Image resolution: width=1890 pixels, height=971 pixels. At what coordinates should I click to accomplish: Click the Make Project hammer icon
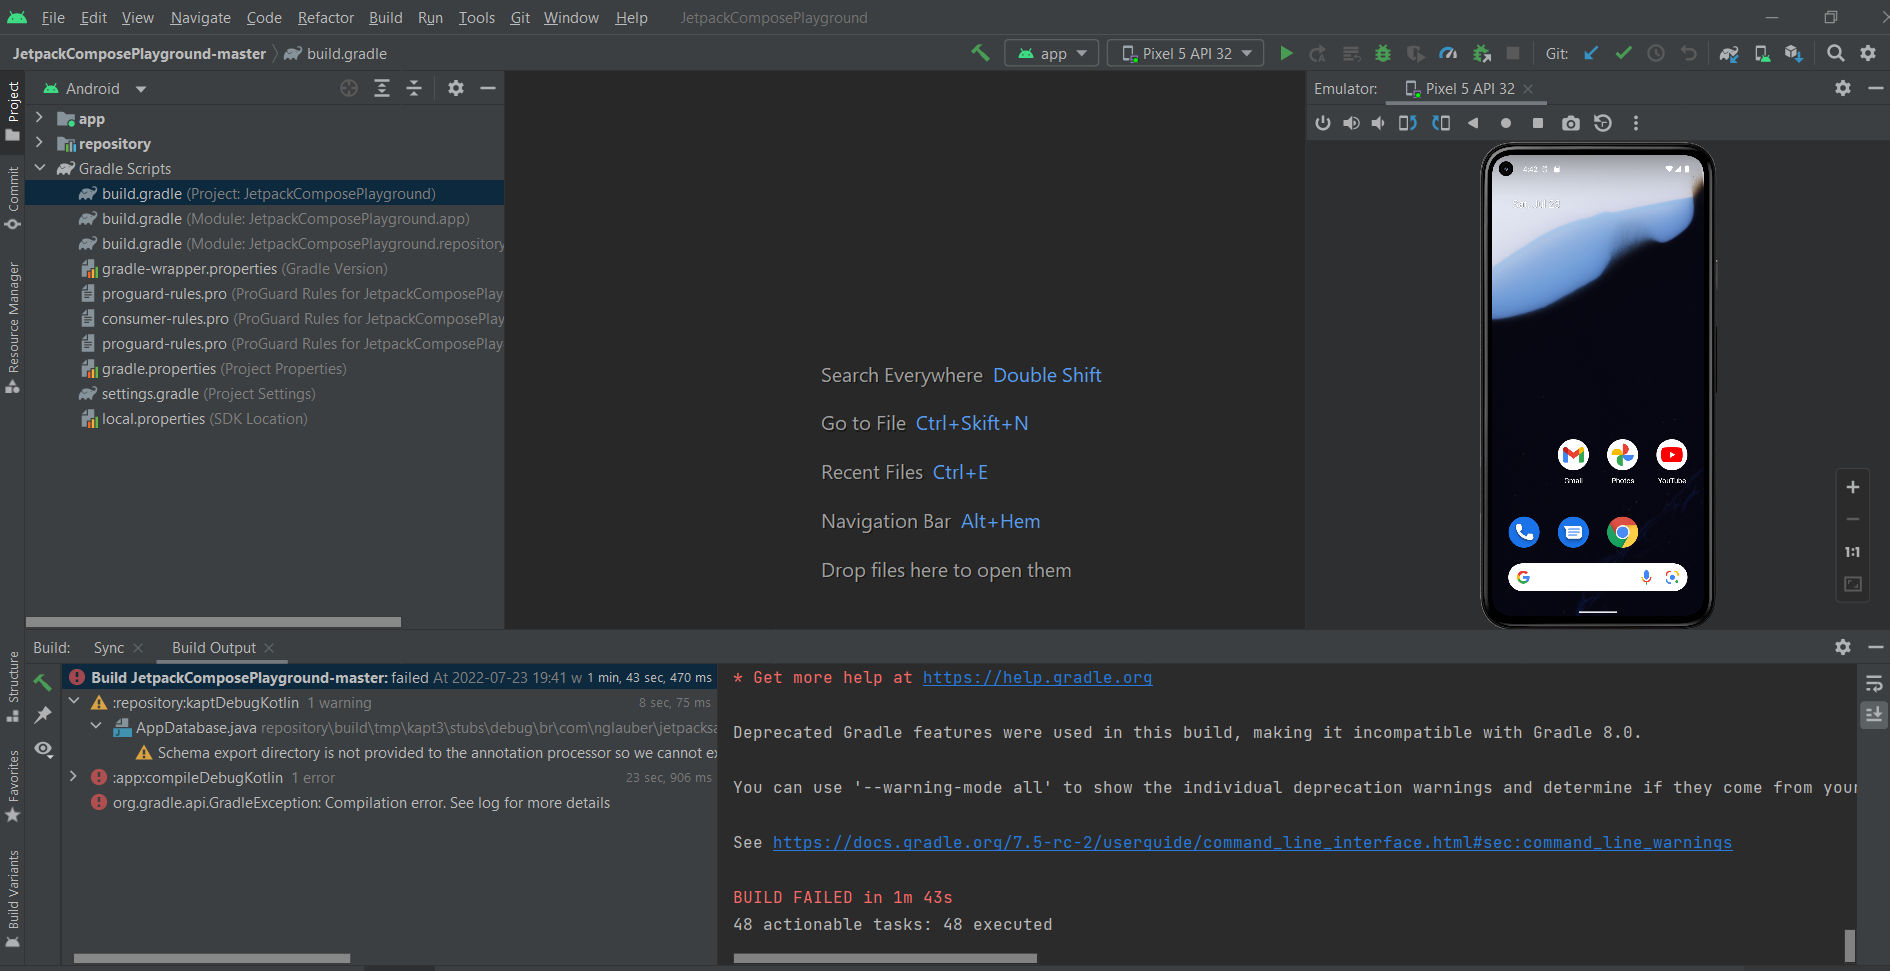point(980,53)
